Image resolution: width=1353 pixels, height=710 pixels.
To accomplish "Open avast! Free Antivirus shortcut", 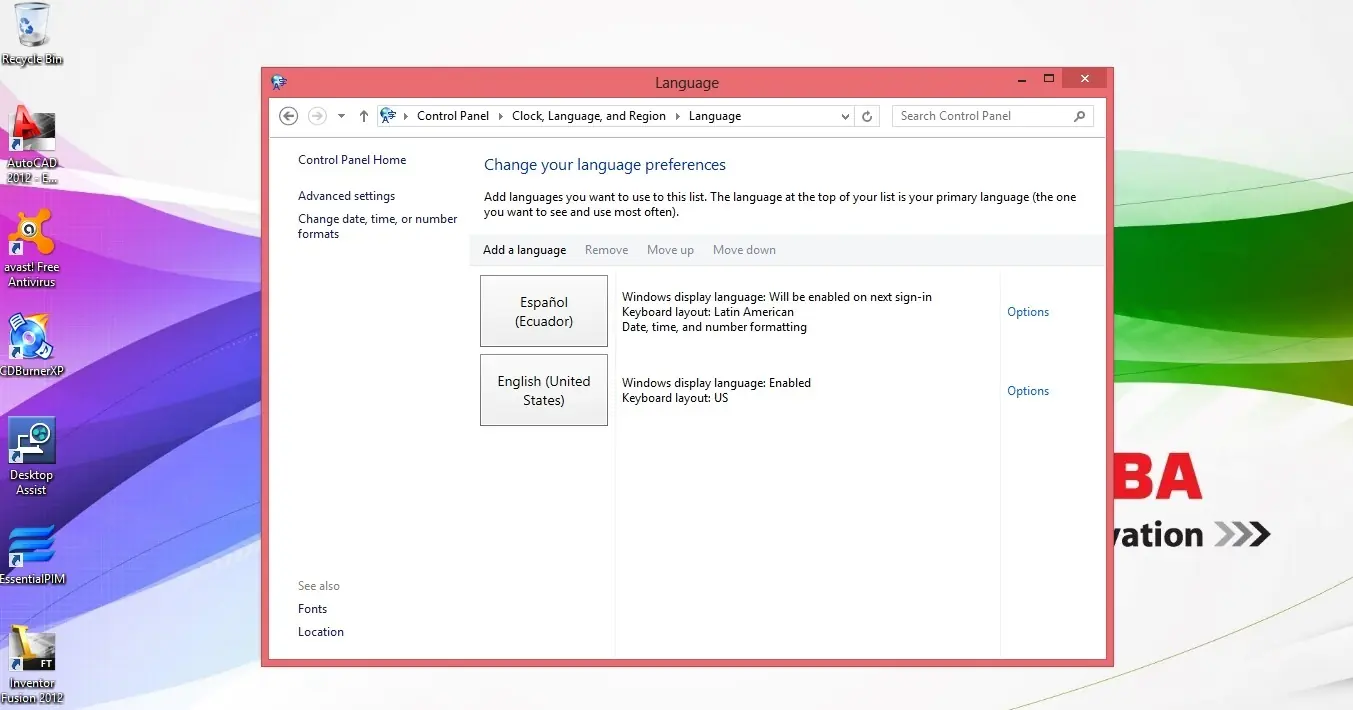I will pos(32,249).
